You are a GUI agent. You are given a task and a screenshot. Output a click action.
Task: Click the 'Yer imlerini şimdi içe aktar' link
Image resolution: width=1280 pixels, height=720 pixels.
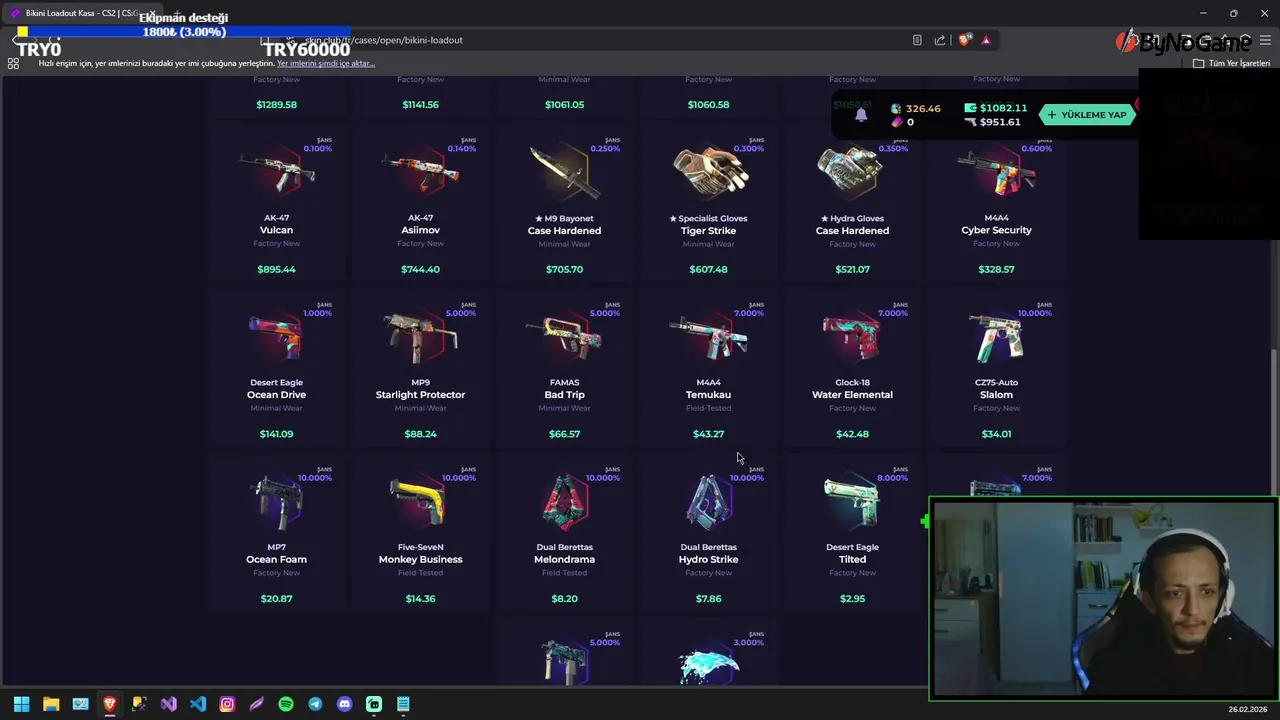click(x=326, y=63)
